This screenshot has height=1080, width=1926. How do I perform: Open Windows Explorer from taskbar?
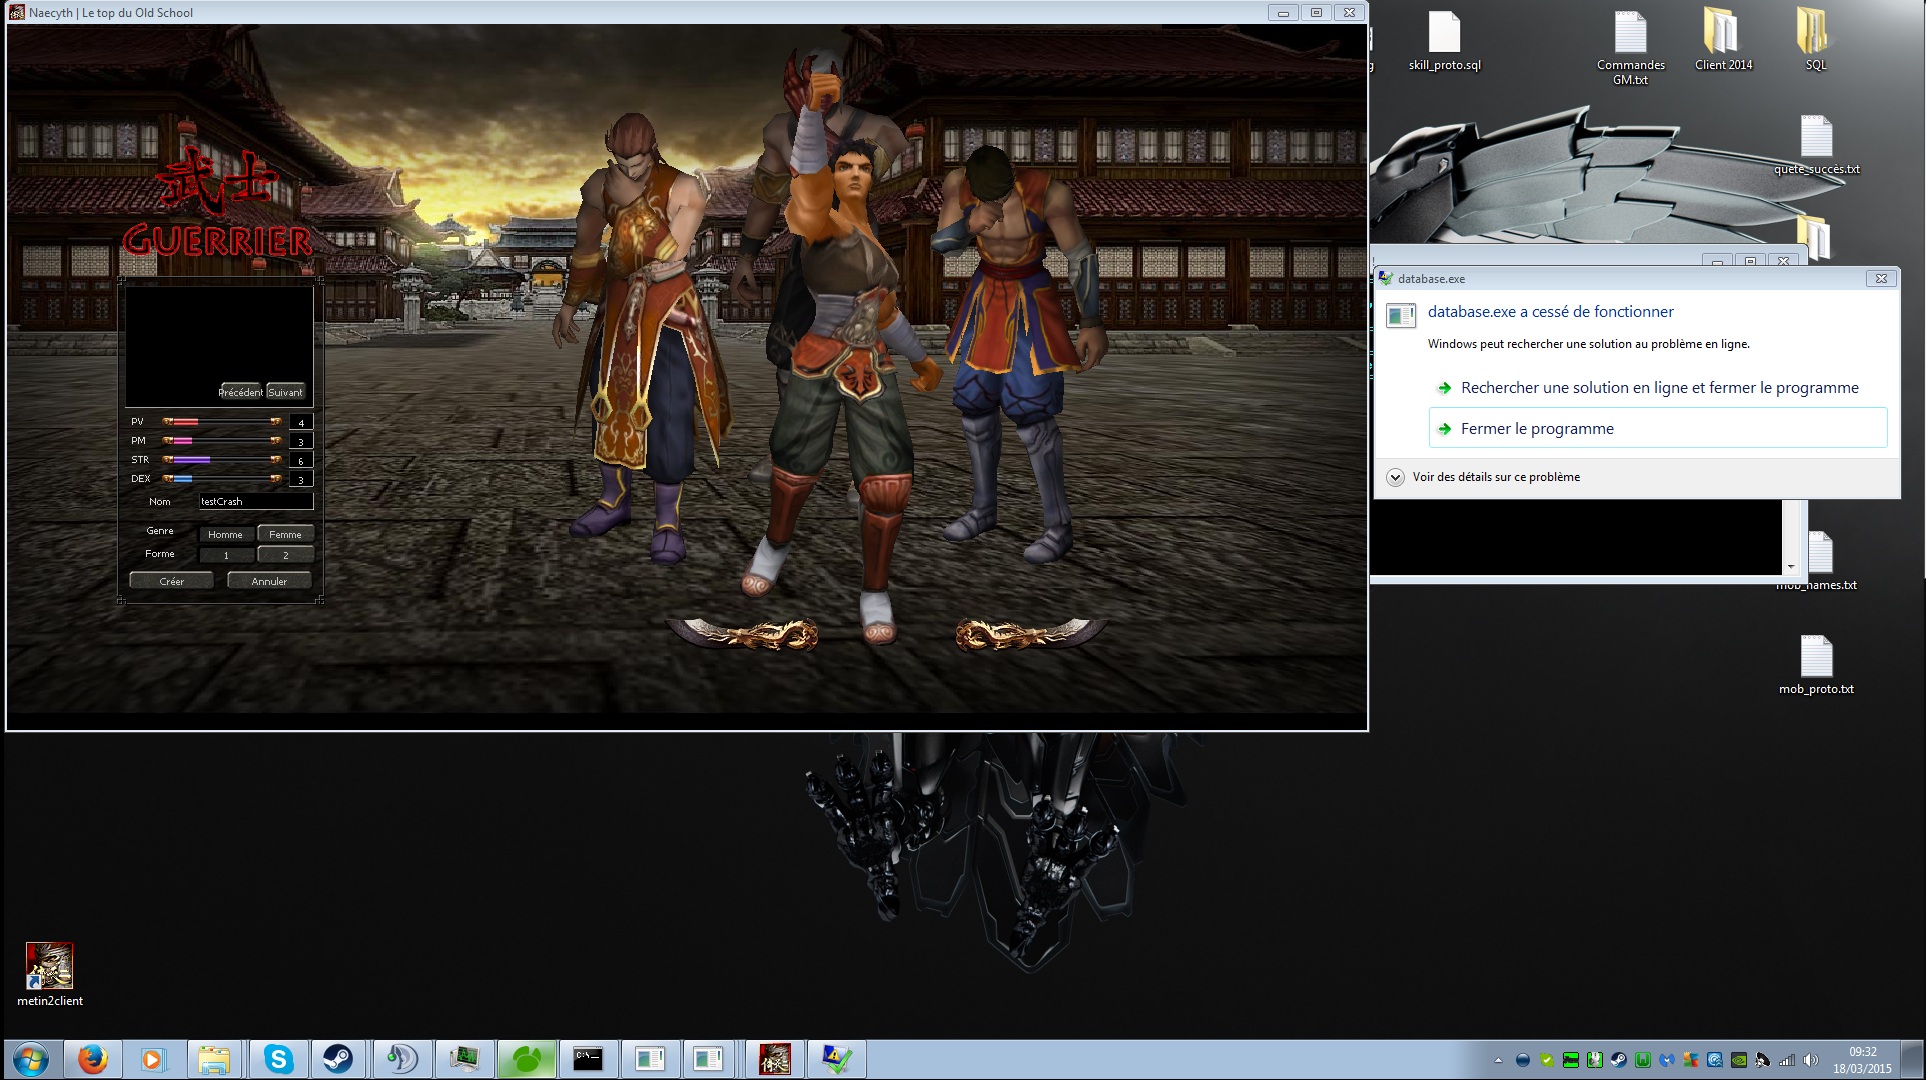[214, 1059]
